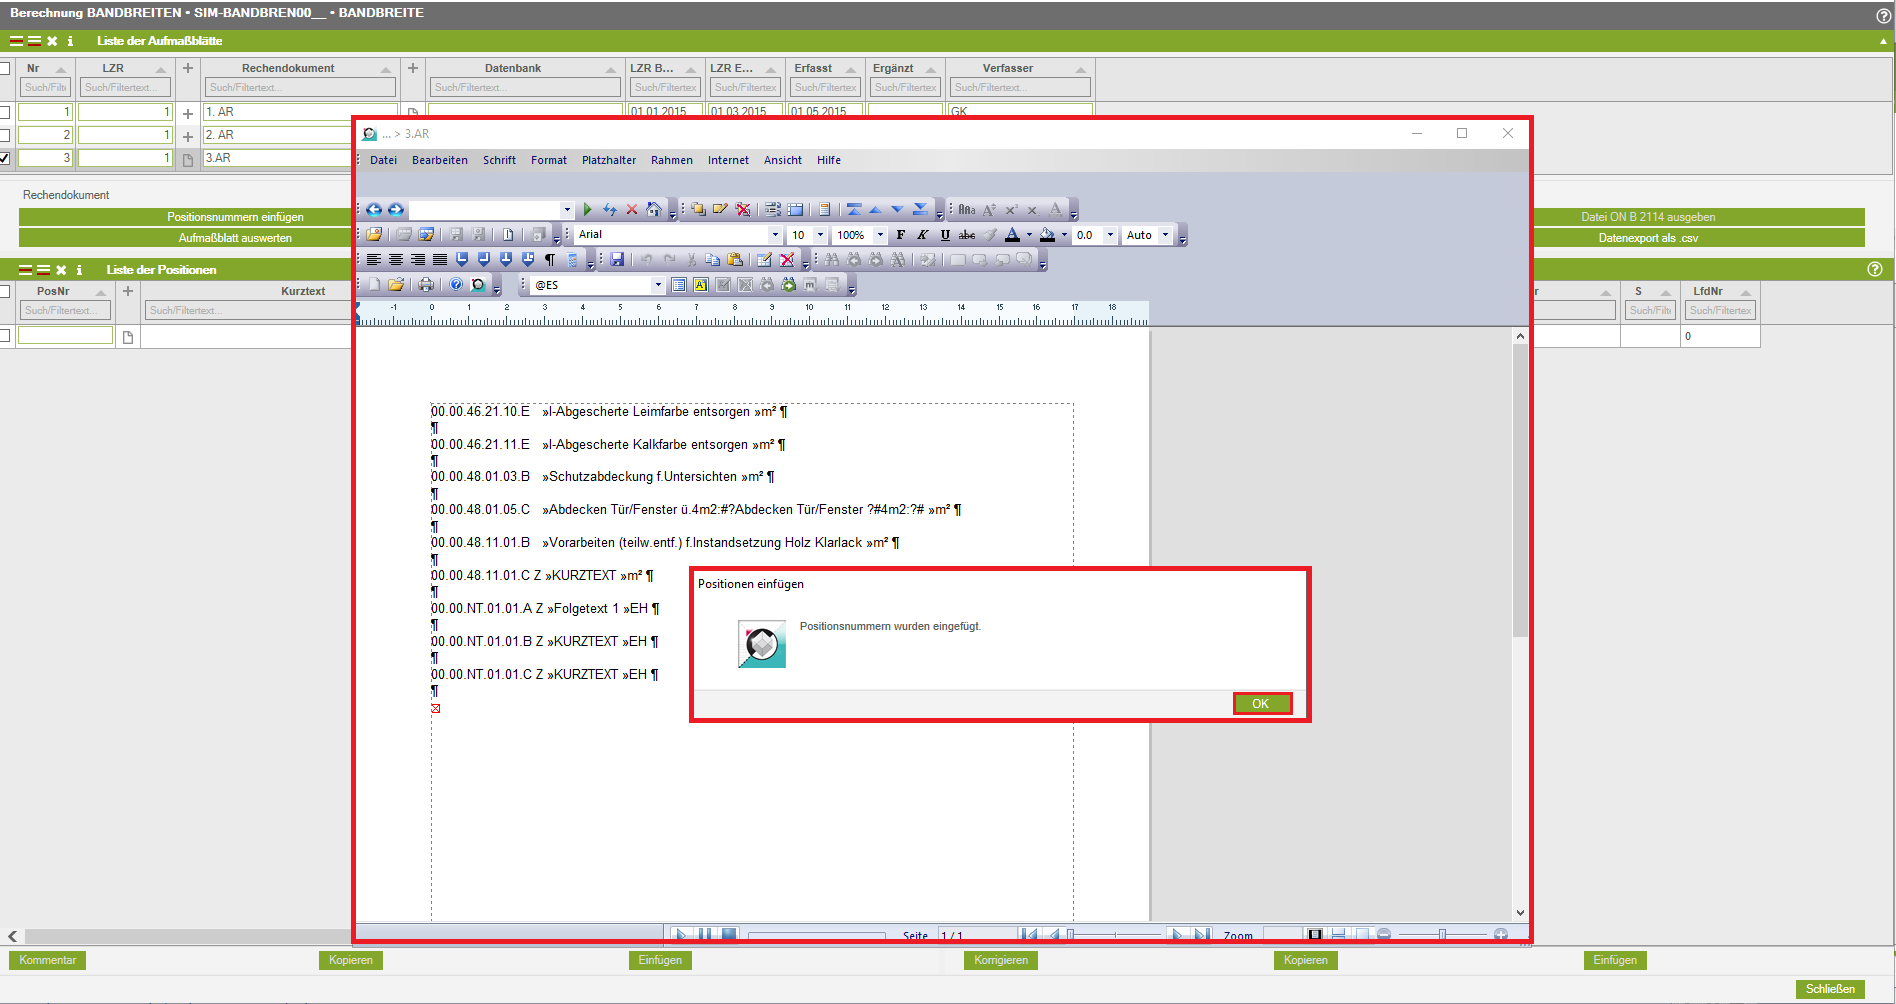Click the center-align text icon

(396, 260)
